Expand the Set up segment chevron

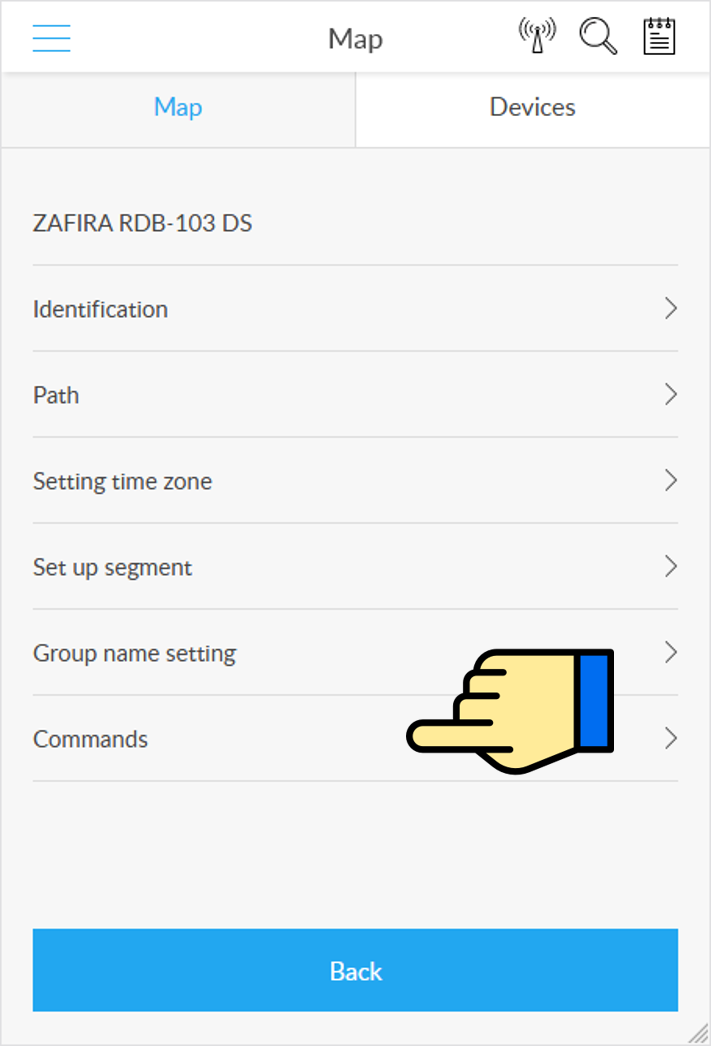tap(671, 566)
